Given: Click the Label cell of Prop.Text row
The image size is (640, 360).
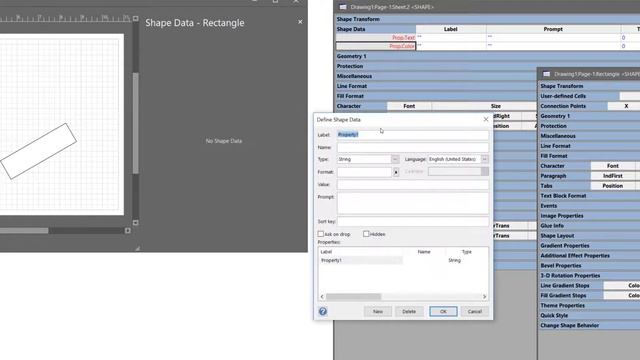Looking at the screenshot, I should pos(451,38).
